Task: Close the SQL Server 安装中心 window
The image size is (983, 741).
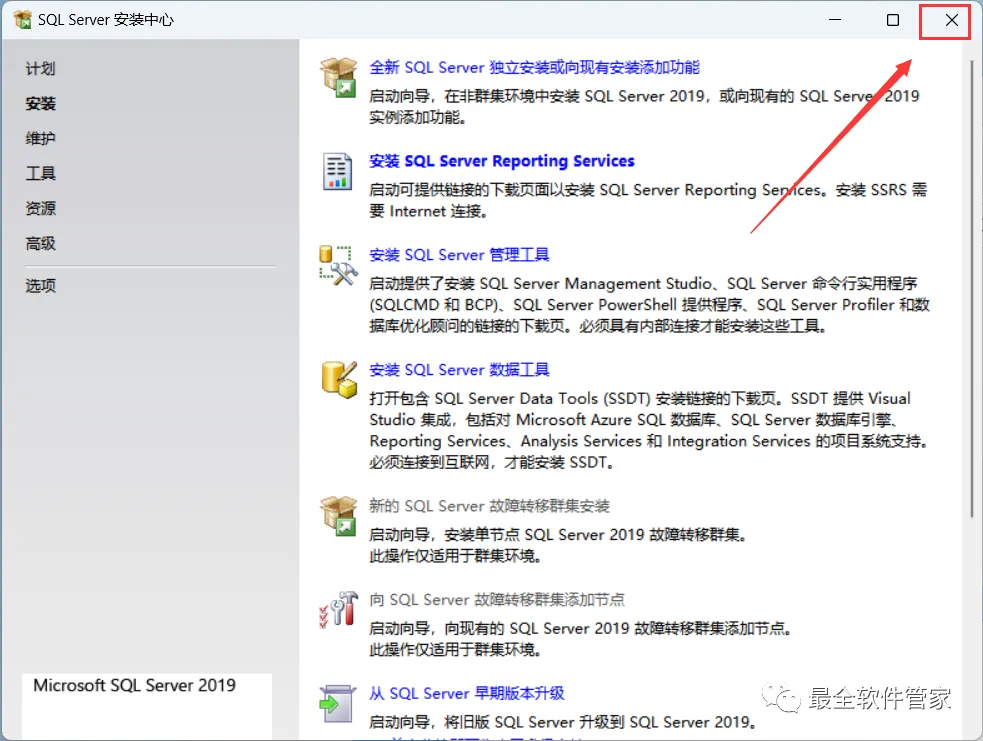Action: (x=951, y=20)
